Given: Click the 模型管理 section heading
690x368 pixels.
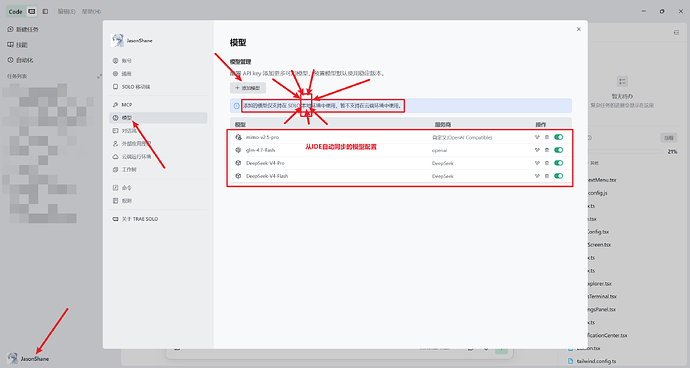Looking at the screenshot, I should (240, 62).
